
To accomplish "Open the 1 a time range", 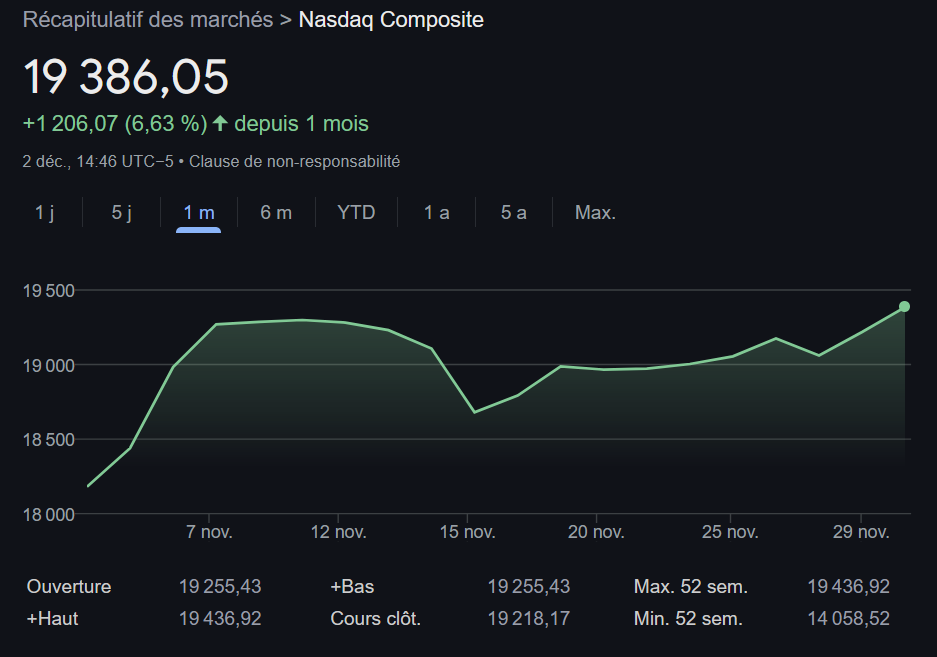I will pyautogui.click(x=436, y=212).
